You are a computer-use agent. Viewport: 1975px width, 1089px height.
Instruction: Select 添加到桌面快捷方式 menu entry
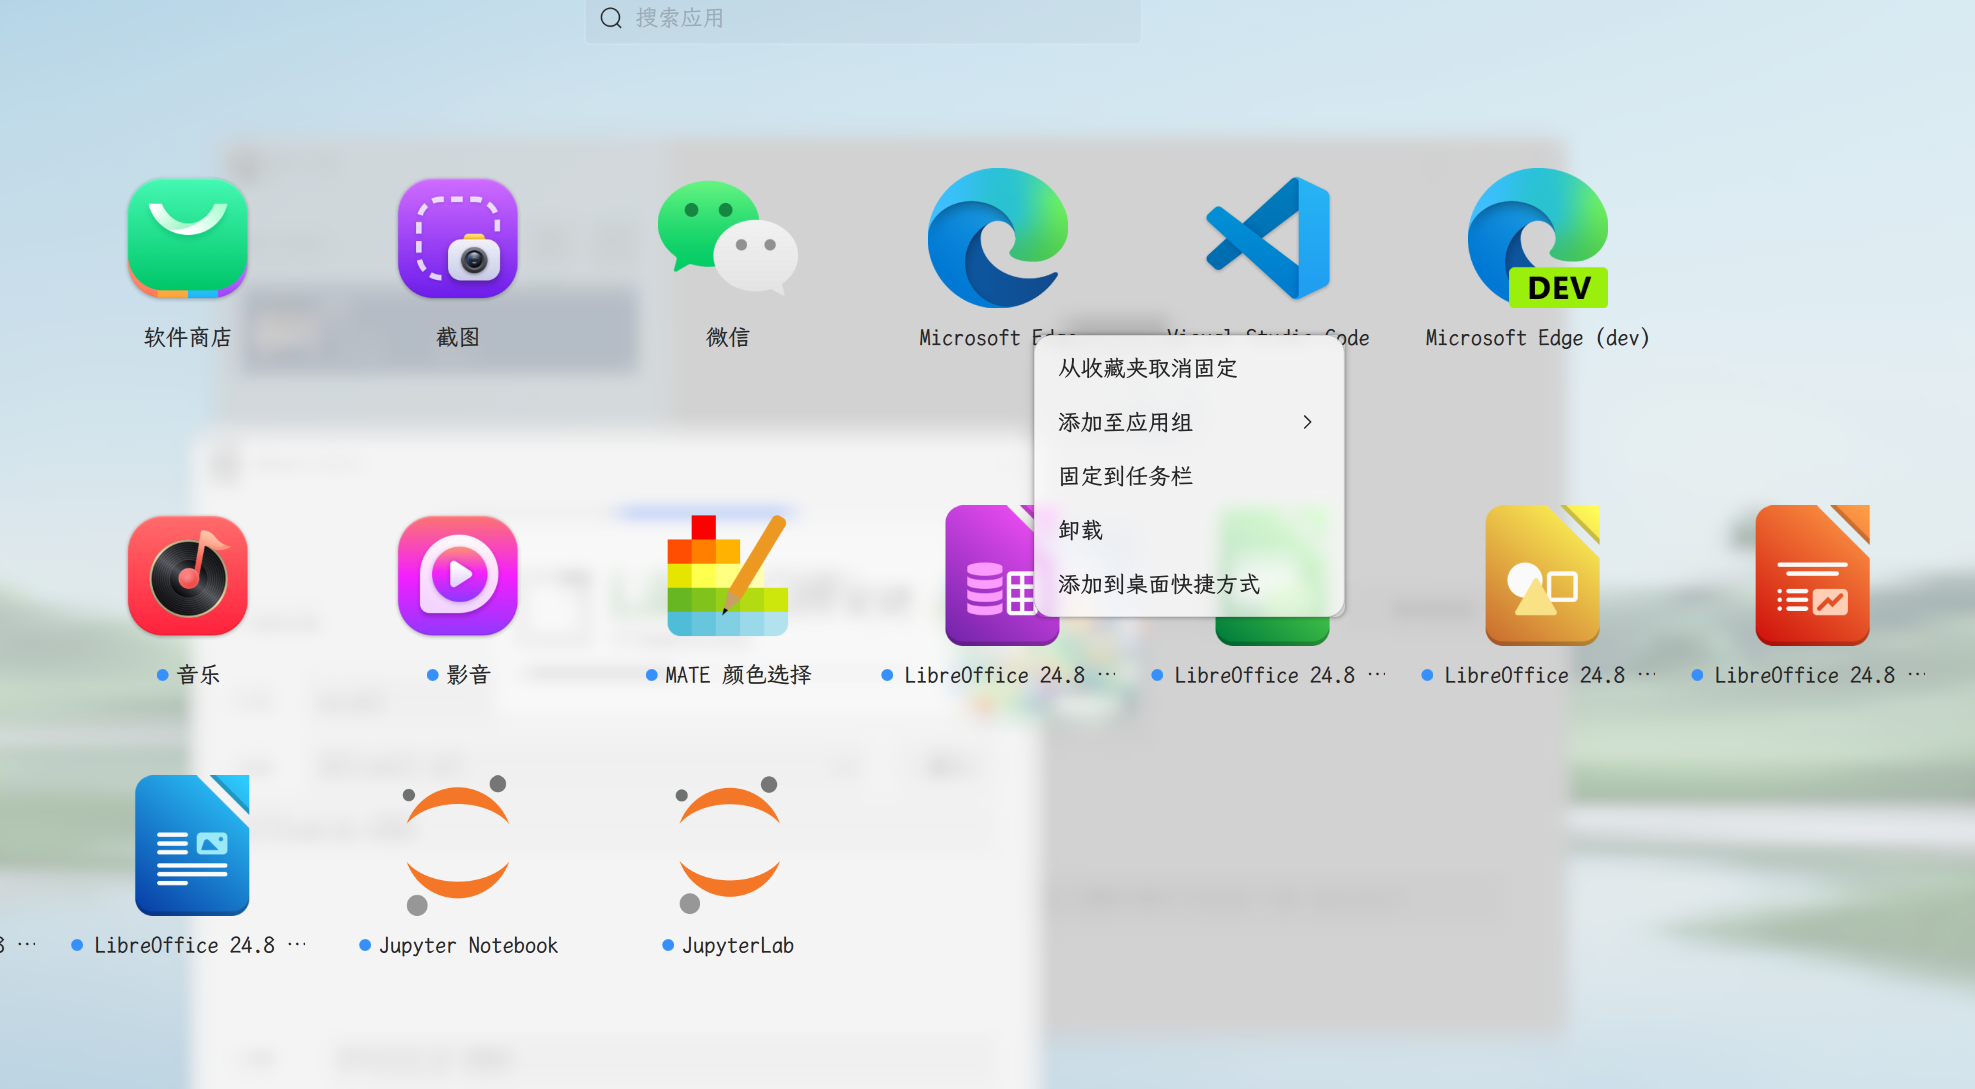(1189, 584)
